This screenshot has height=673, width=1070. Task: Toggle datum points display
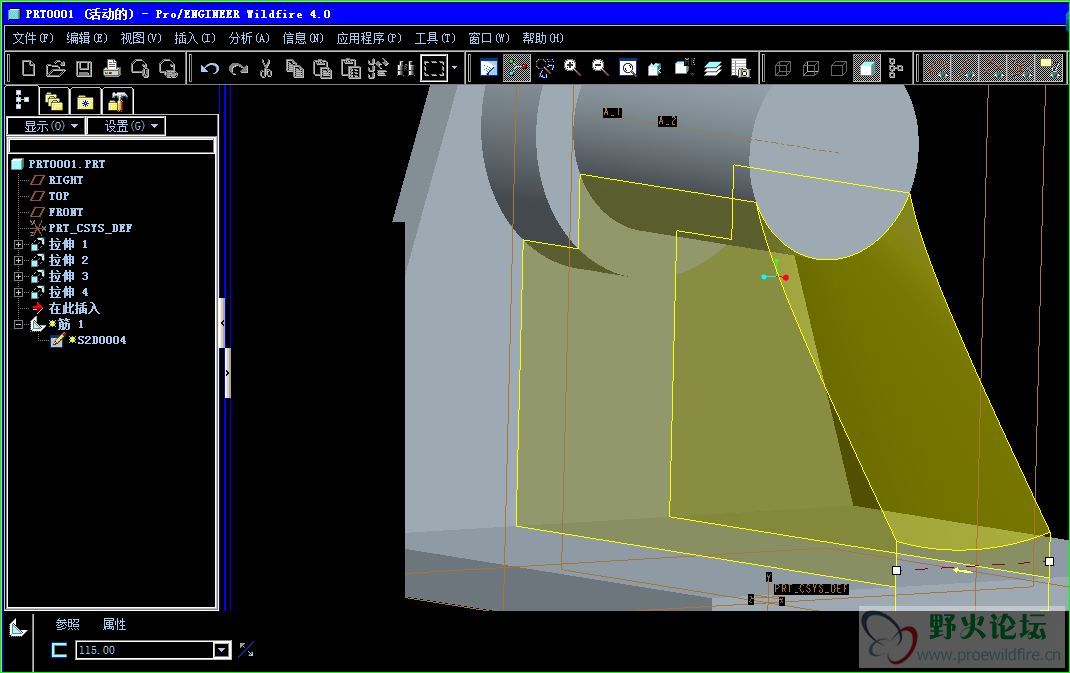click(x=994, y=68)
